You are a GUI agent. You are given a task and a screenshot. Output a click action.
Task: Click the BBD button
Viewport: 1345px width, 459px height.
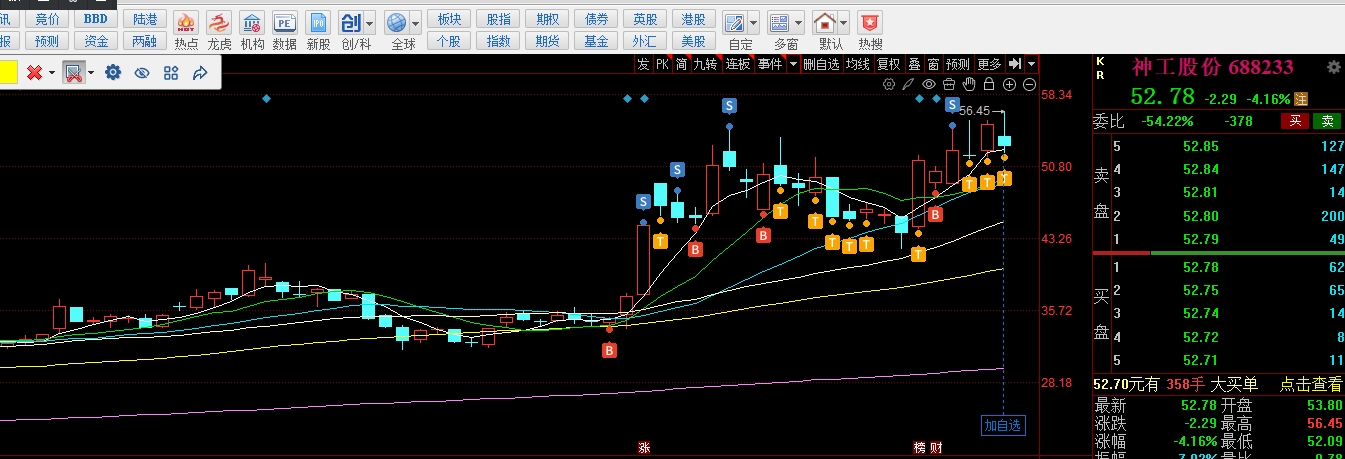click(96, 19)
